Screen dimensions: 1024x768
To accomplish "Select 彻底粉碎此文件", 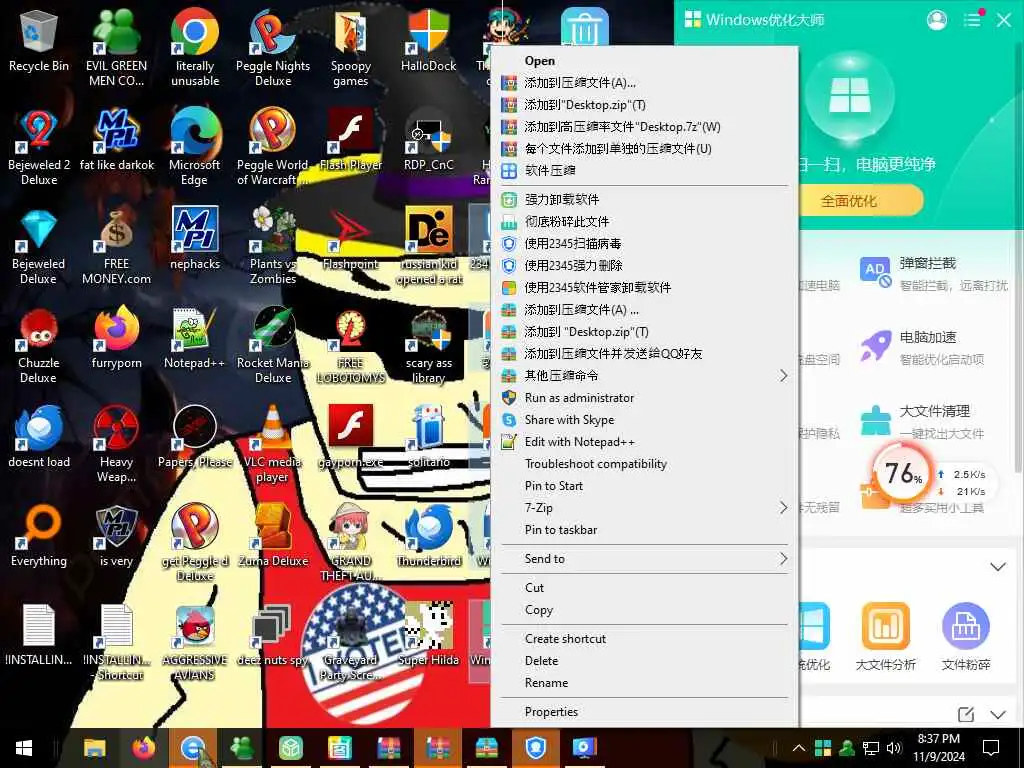I will 645,221.
